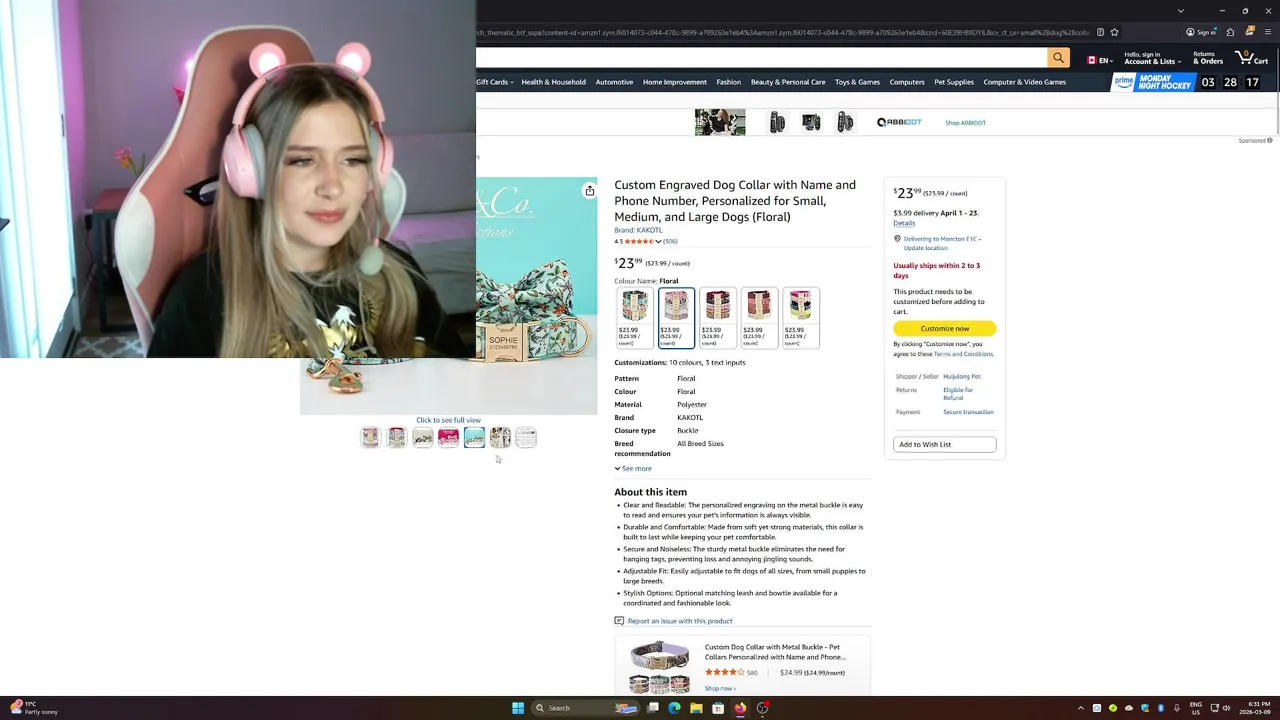Open the OBS icon in taskbar
Image resolution: width=1280 pixels, height=720 pixels.
[x=762, y=708]
